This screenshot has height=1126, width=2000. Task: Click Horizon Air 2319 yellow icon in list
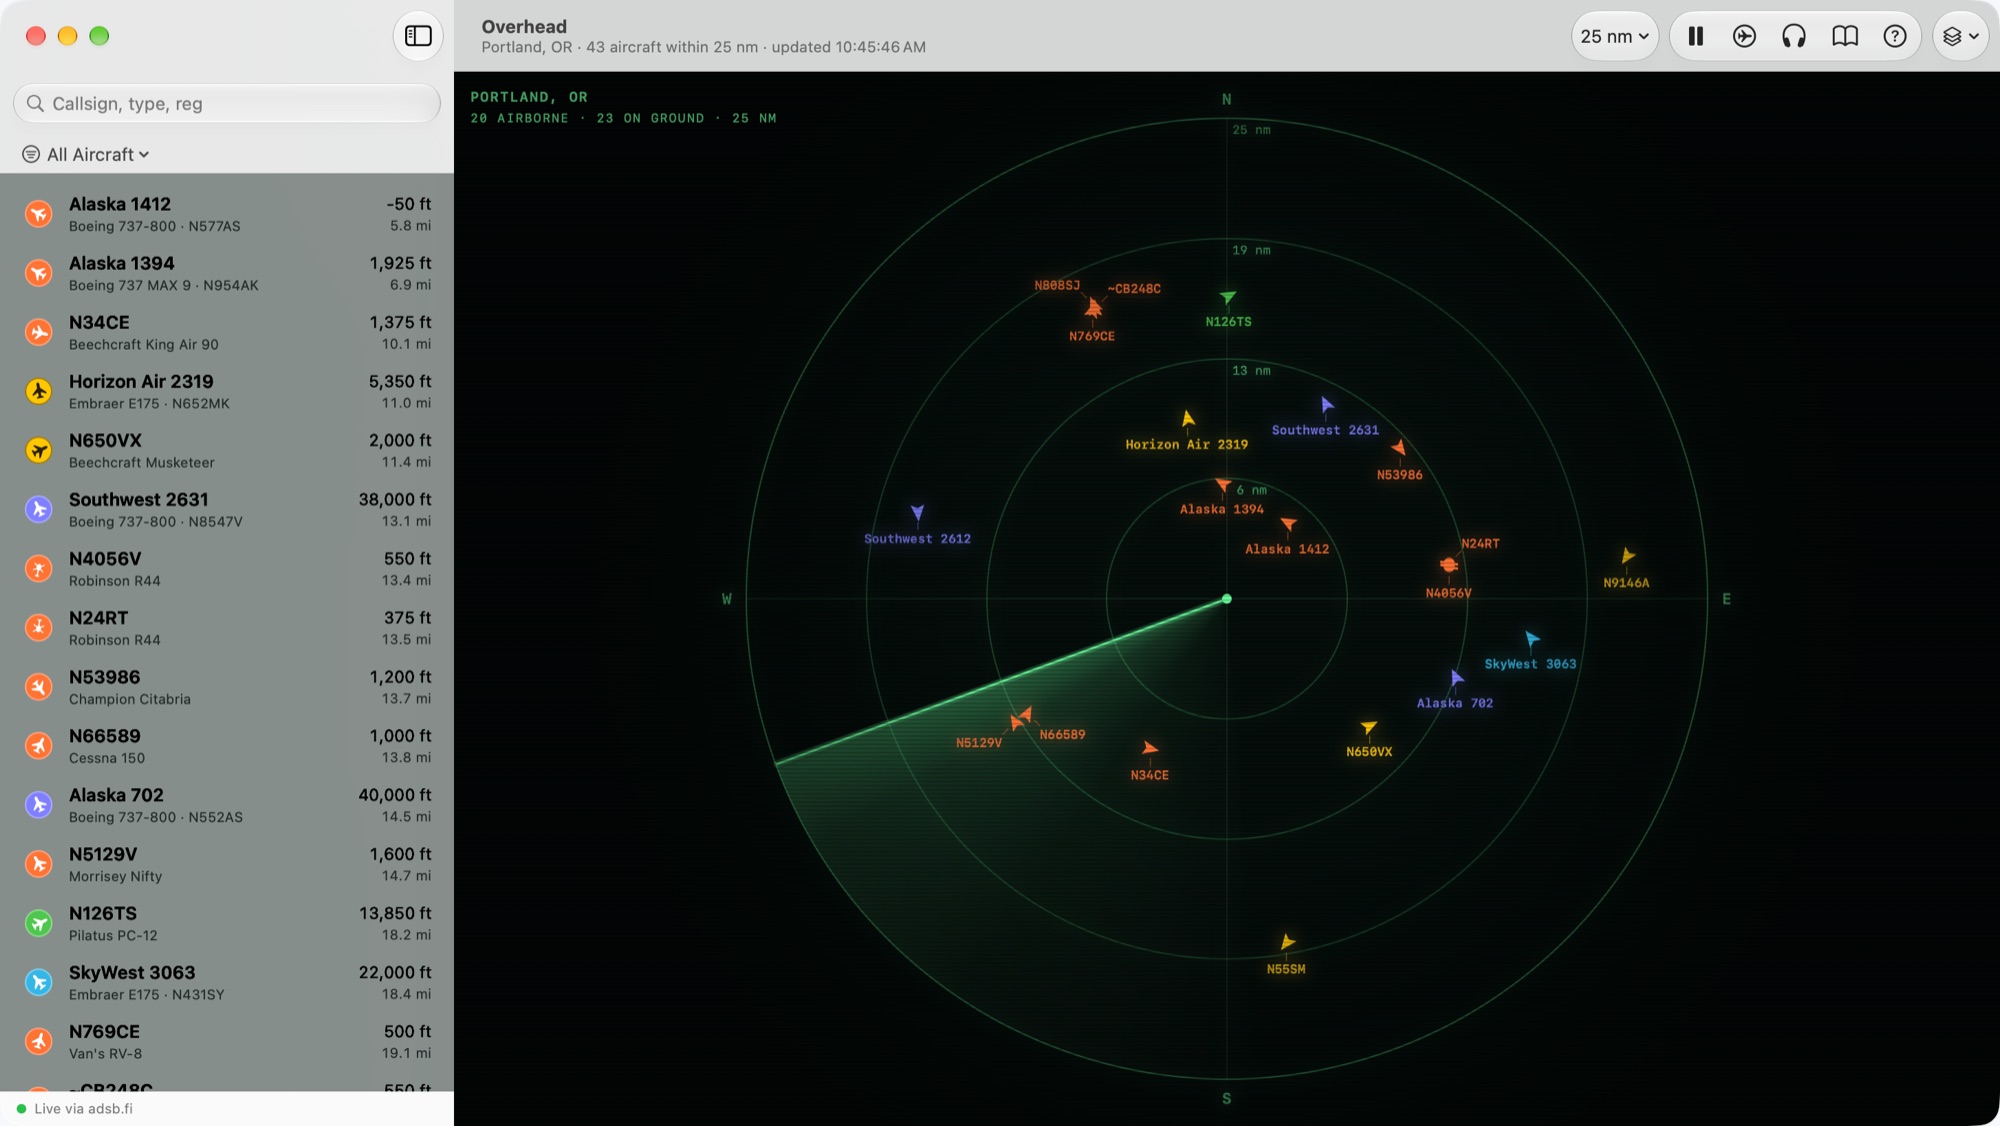click(x=38, y=391)
